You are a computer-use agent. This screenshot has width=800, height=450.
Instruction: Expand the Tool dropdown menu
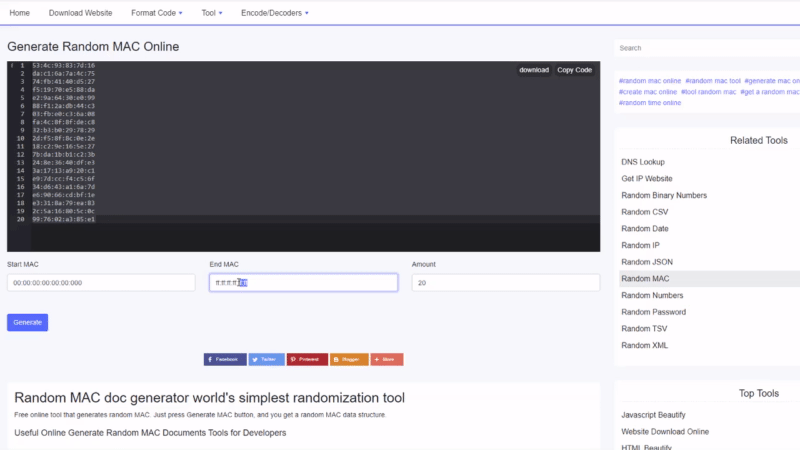(x=211, y=13)
